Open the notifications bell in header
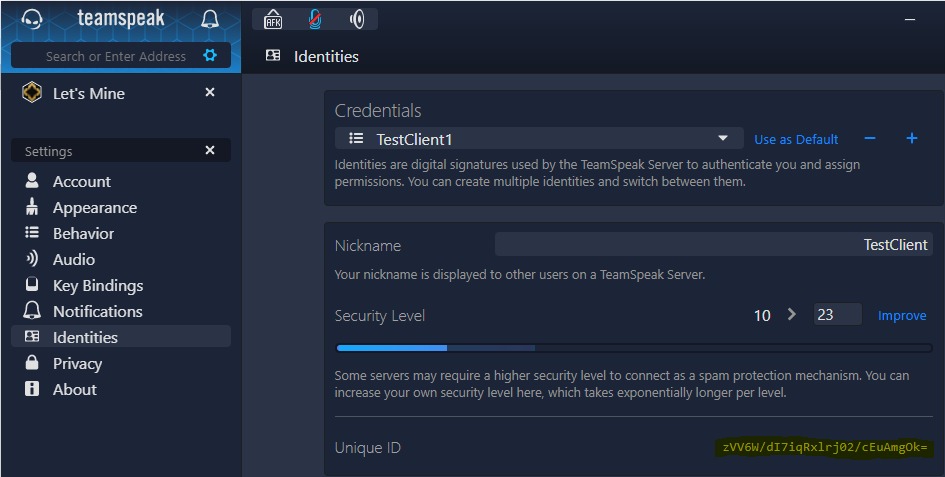The width and height of the screenshot is (945, 477). tap(210, 19)
